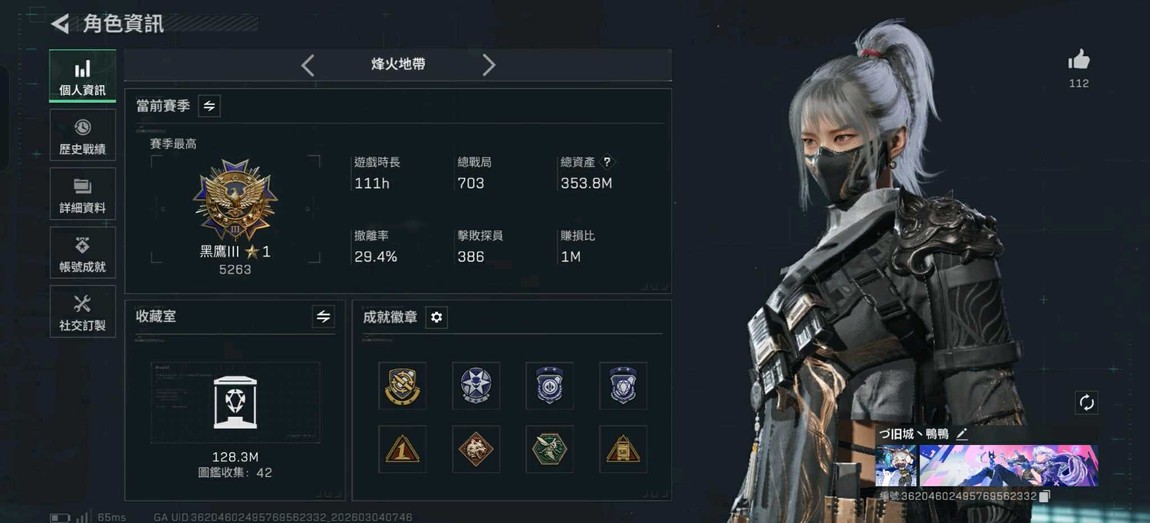1150x523 pixels.
Task: Edit nickname with the pencil icon
Action: (962, 434)
